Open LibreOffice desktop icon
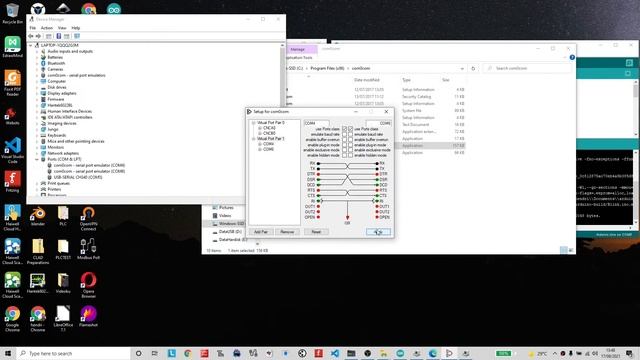Image resolution: width=640 pixels, height=360 pixels. tap(63, 319)
